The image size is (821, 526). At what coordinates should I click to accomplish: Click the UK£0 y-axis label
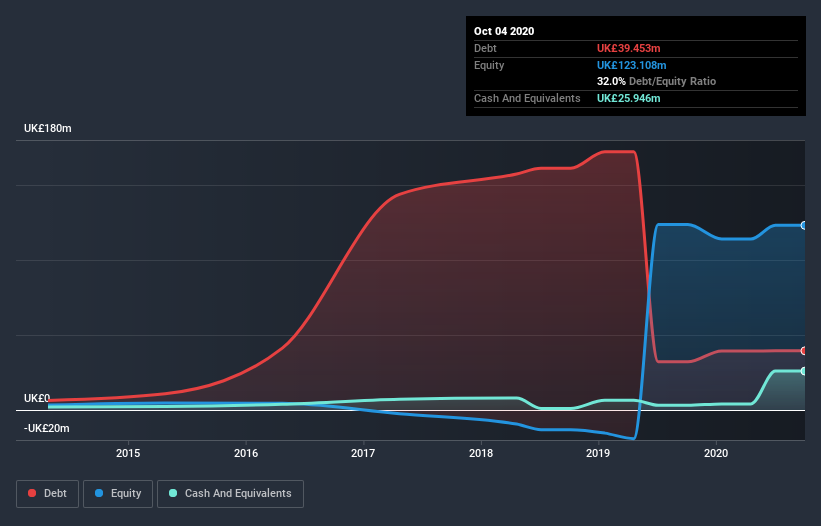[x=37, y=398]
